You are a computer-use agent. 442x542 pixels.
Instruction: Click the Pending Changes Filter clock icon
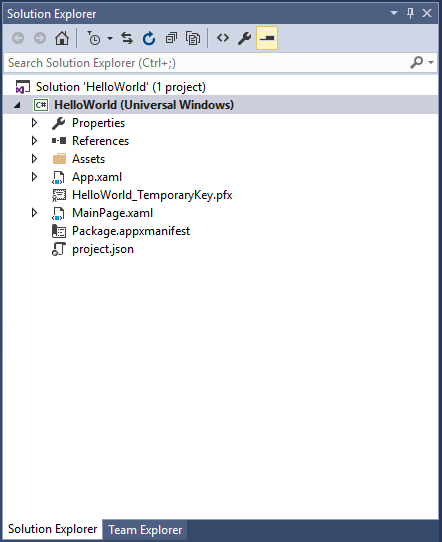(x=94, y=38)
